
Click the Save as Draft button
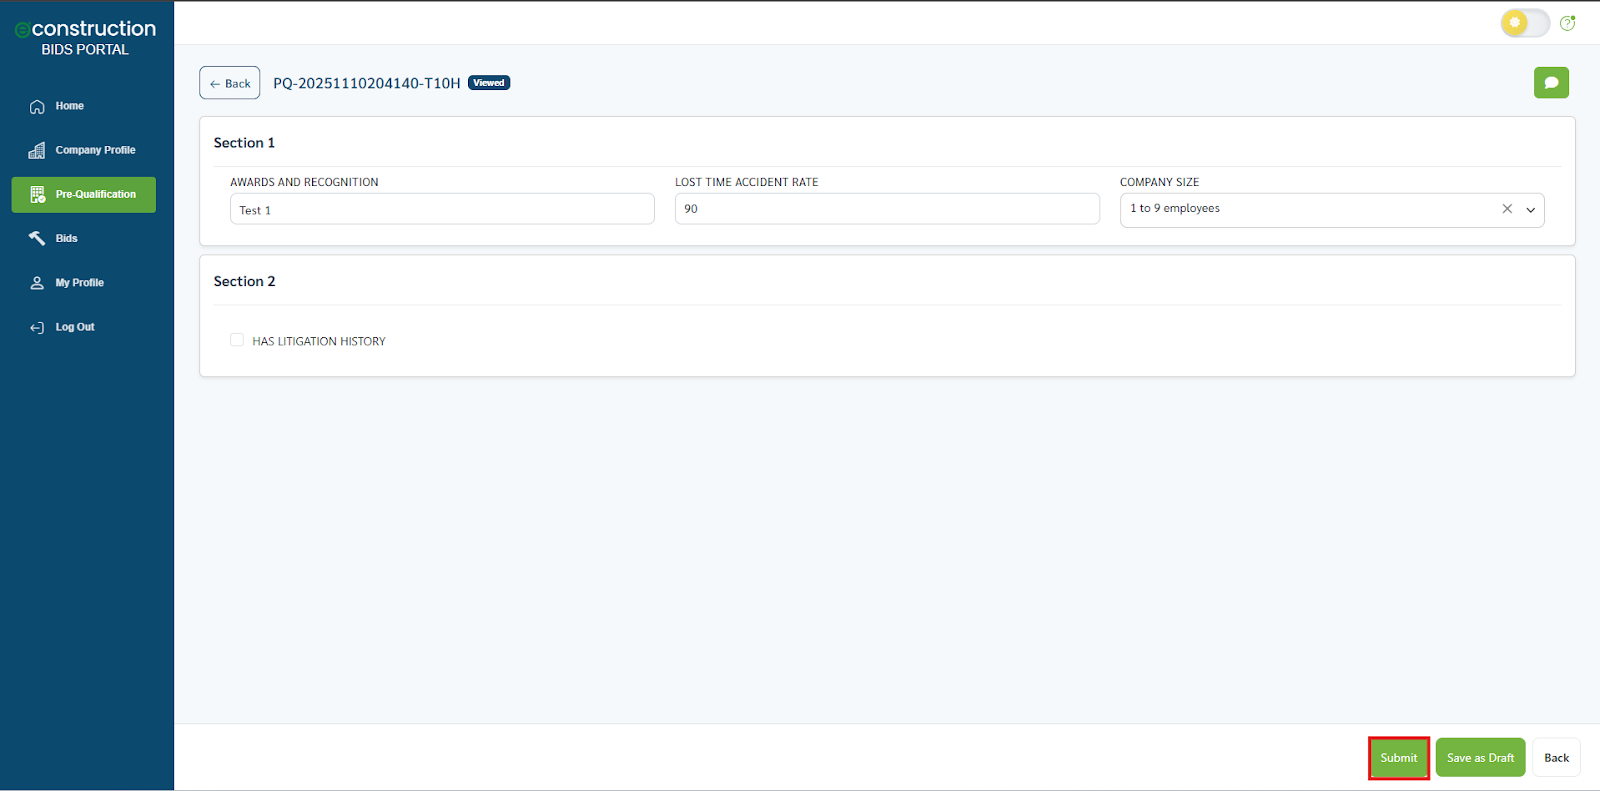[x=1480, y=758]
